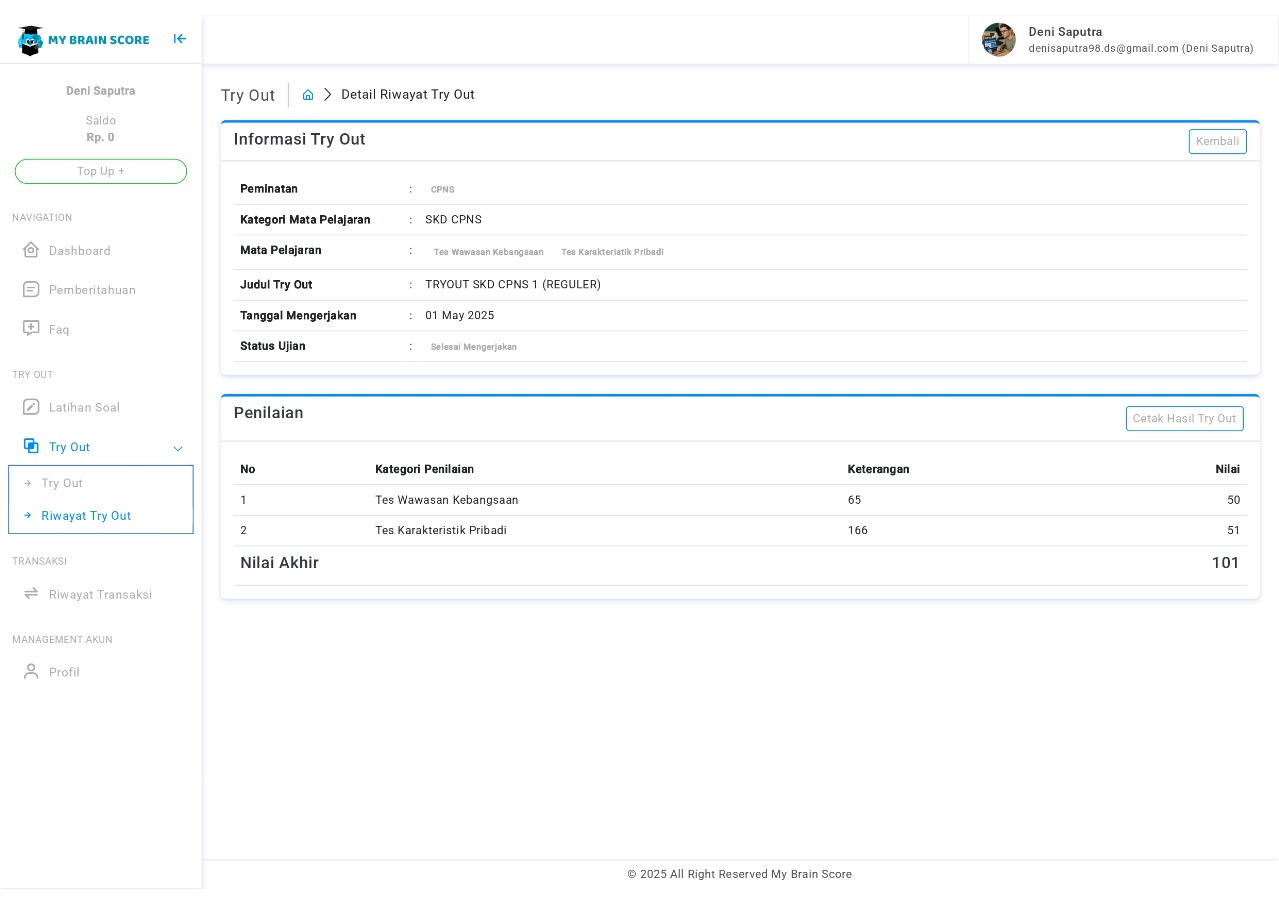Image resolution: width=1279 pixels, height=904 pixels.
Task: Open Faq via its sidebar icon
Action: pos(30,329)
